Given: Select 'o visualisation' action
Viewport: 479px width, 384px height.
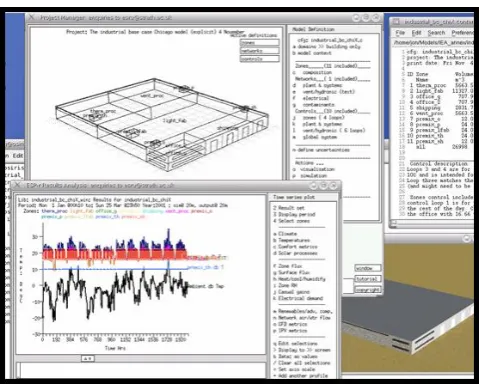Looking at the screenshot, I should [x=313, y=169].
